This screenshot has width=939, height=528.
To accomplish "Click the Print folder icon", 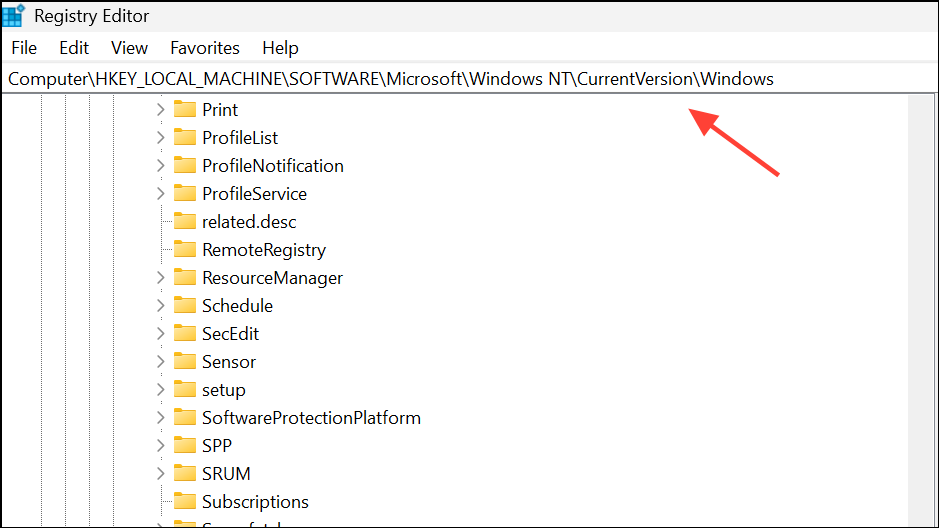I will tap(184, 109).
